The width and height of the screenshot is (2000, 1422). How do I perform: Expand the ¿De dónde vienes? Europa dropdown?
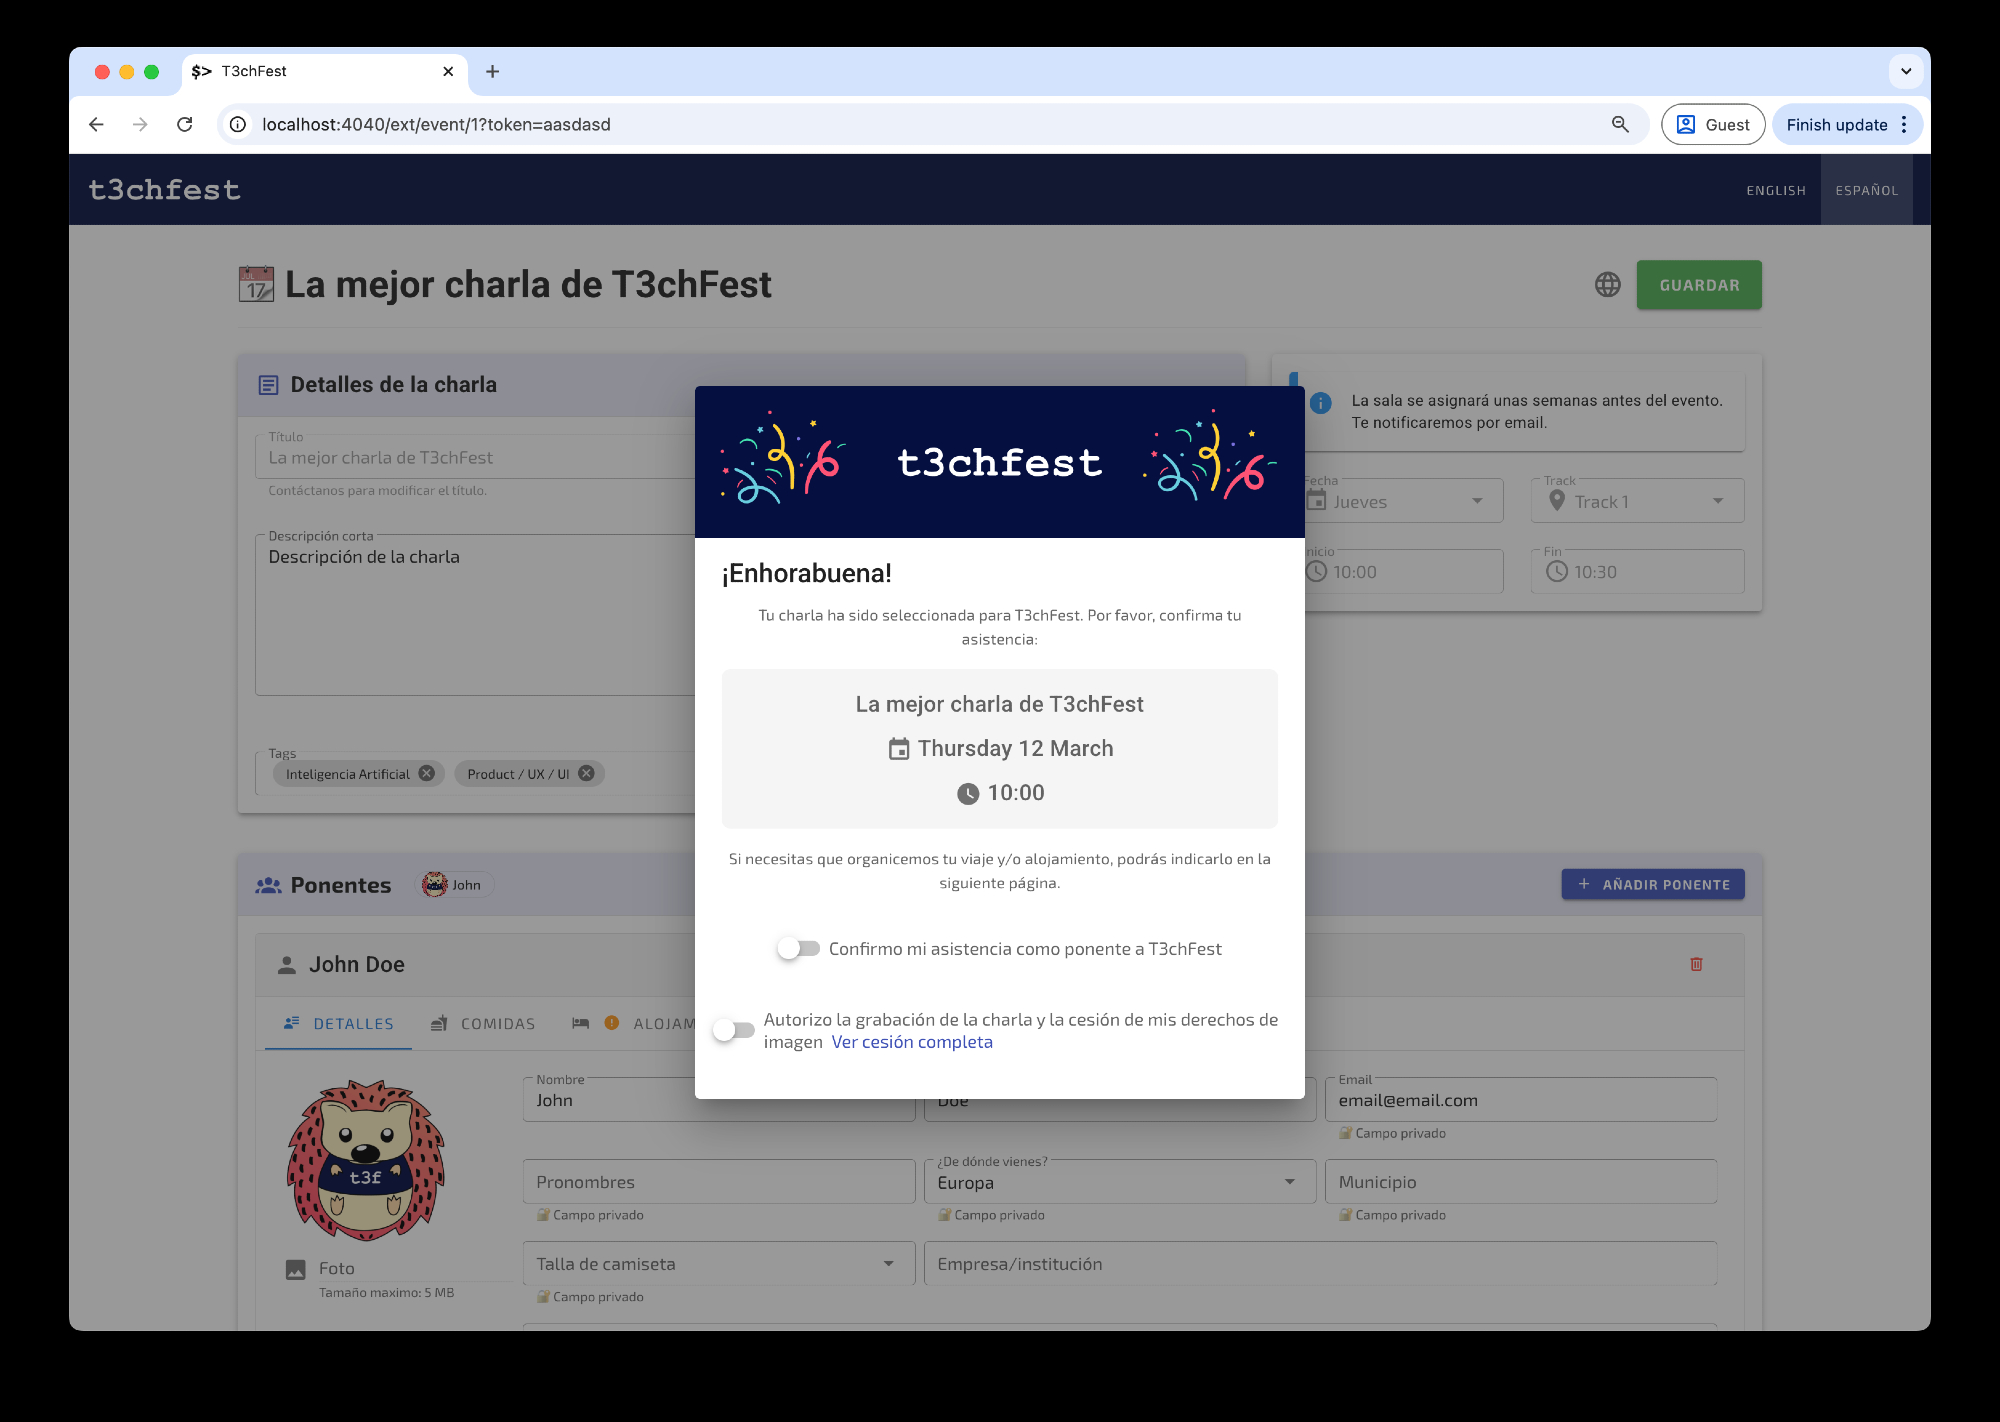pos(1118,1182)
